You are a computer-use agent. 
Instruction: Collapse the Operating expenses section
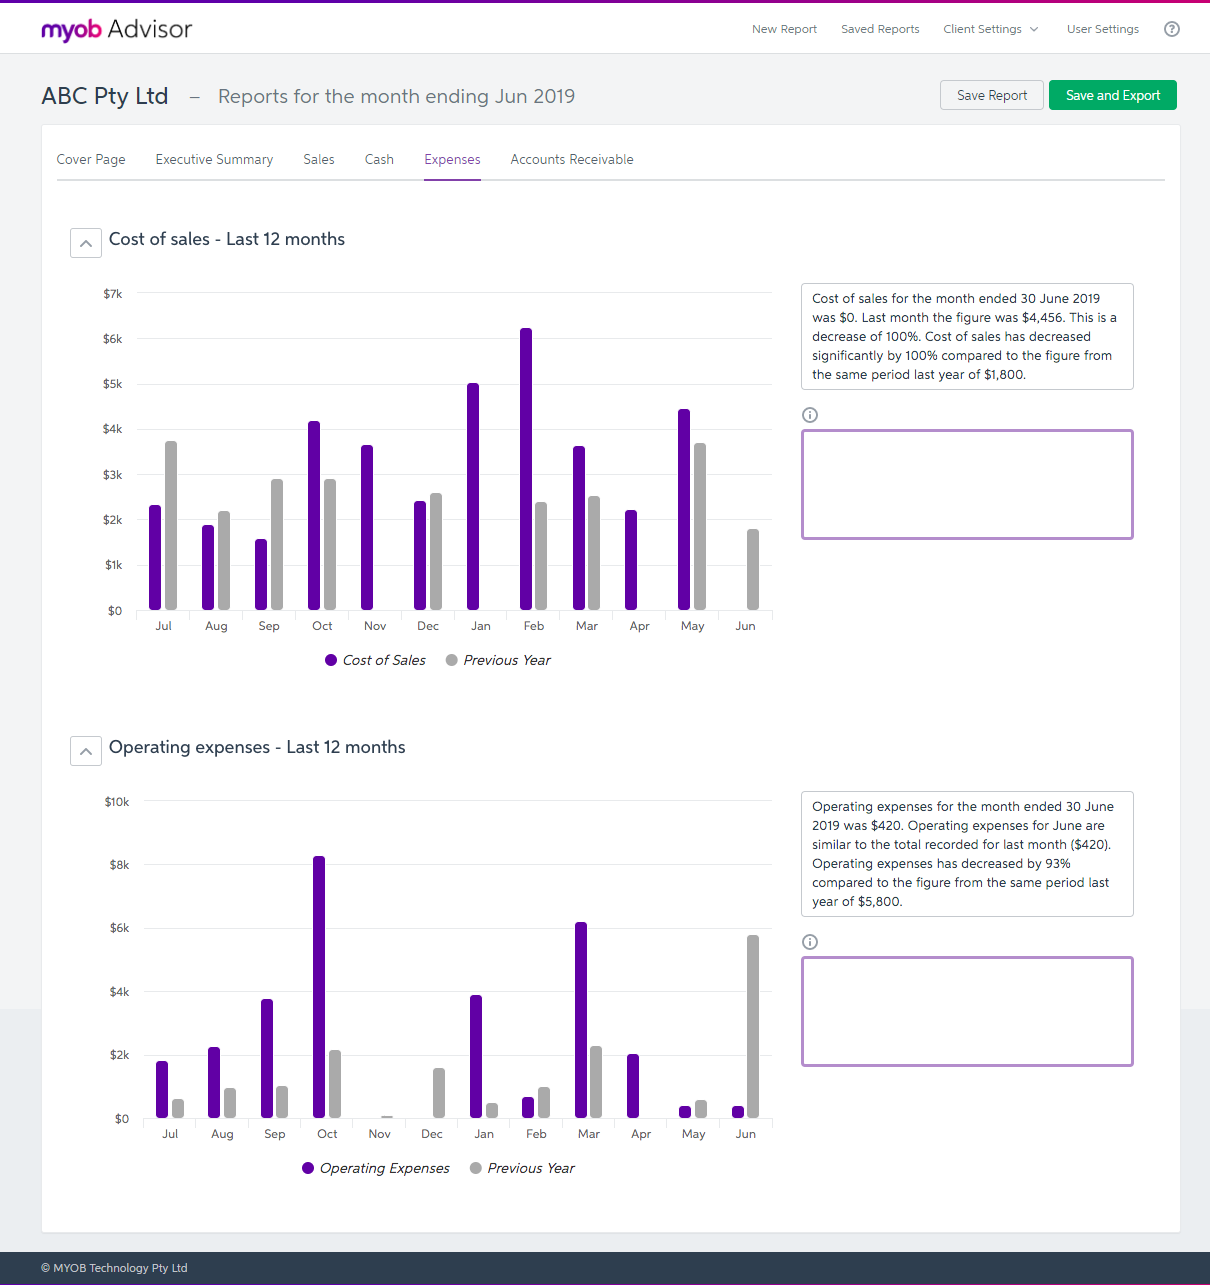tap(86, 751)
